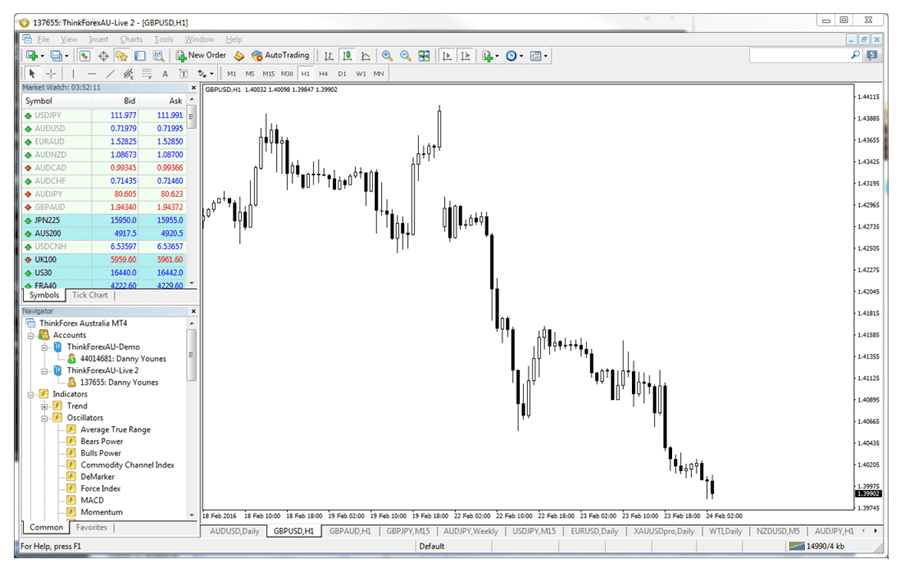Select the Crosshair tool
This screenshot has width=900, height=568.
tap(51, 74)
